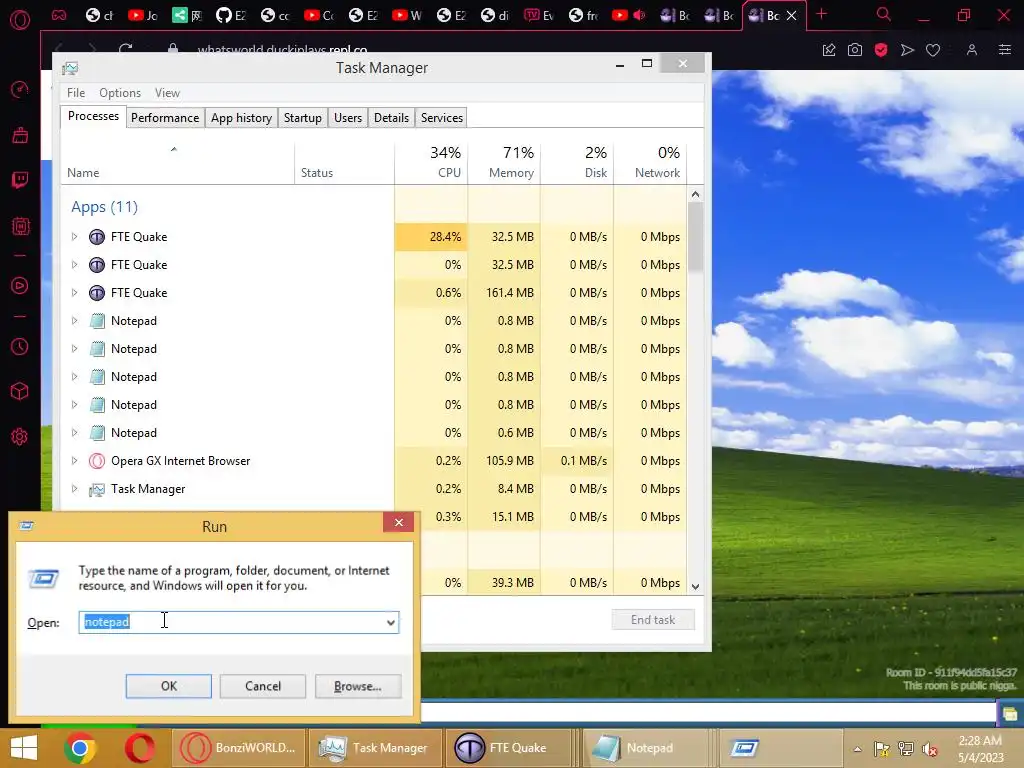Open the profile account icon
The width and height of the screenshot is (1024, 768).
click(x=972, y=50)
